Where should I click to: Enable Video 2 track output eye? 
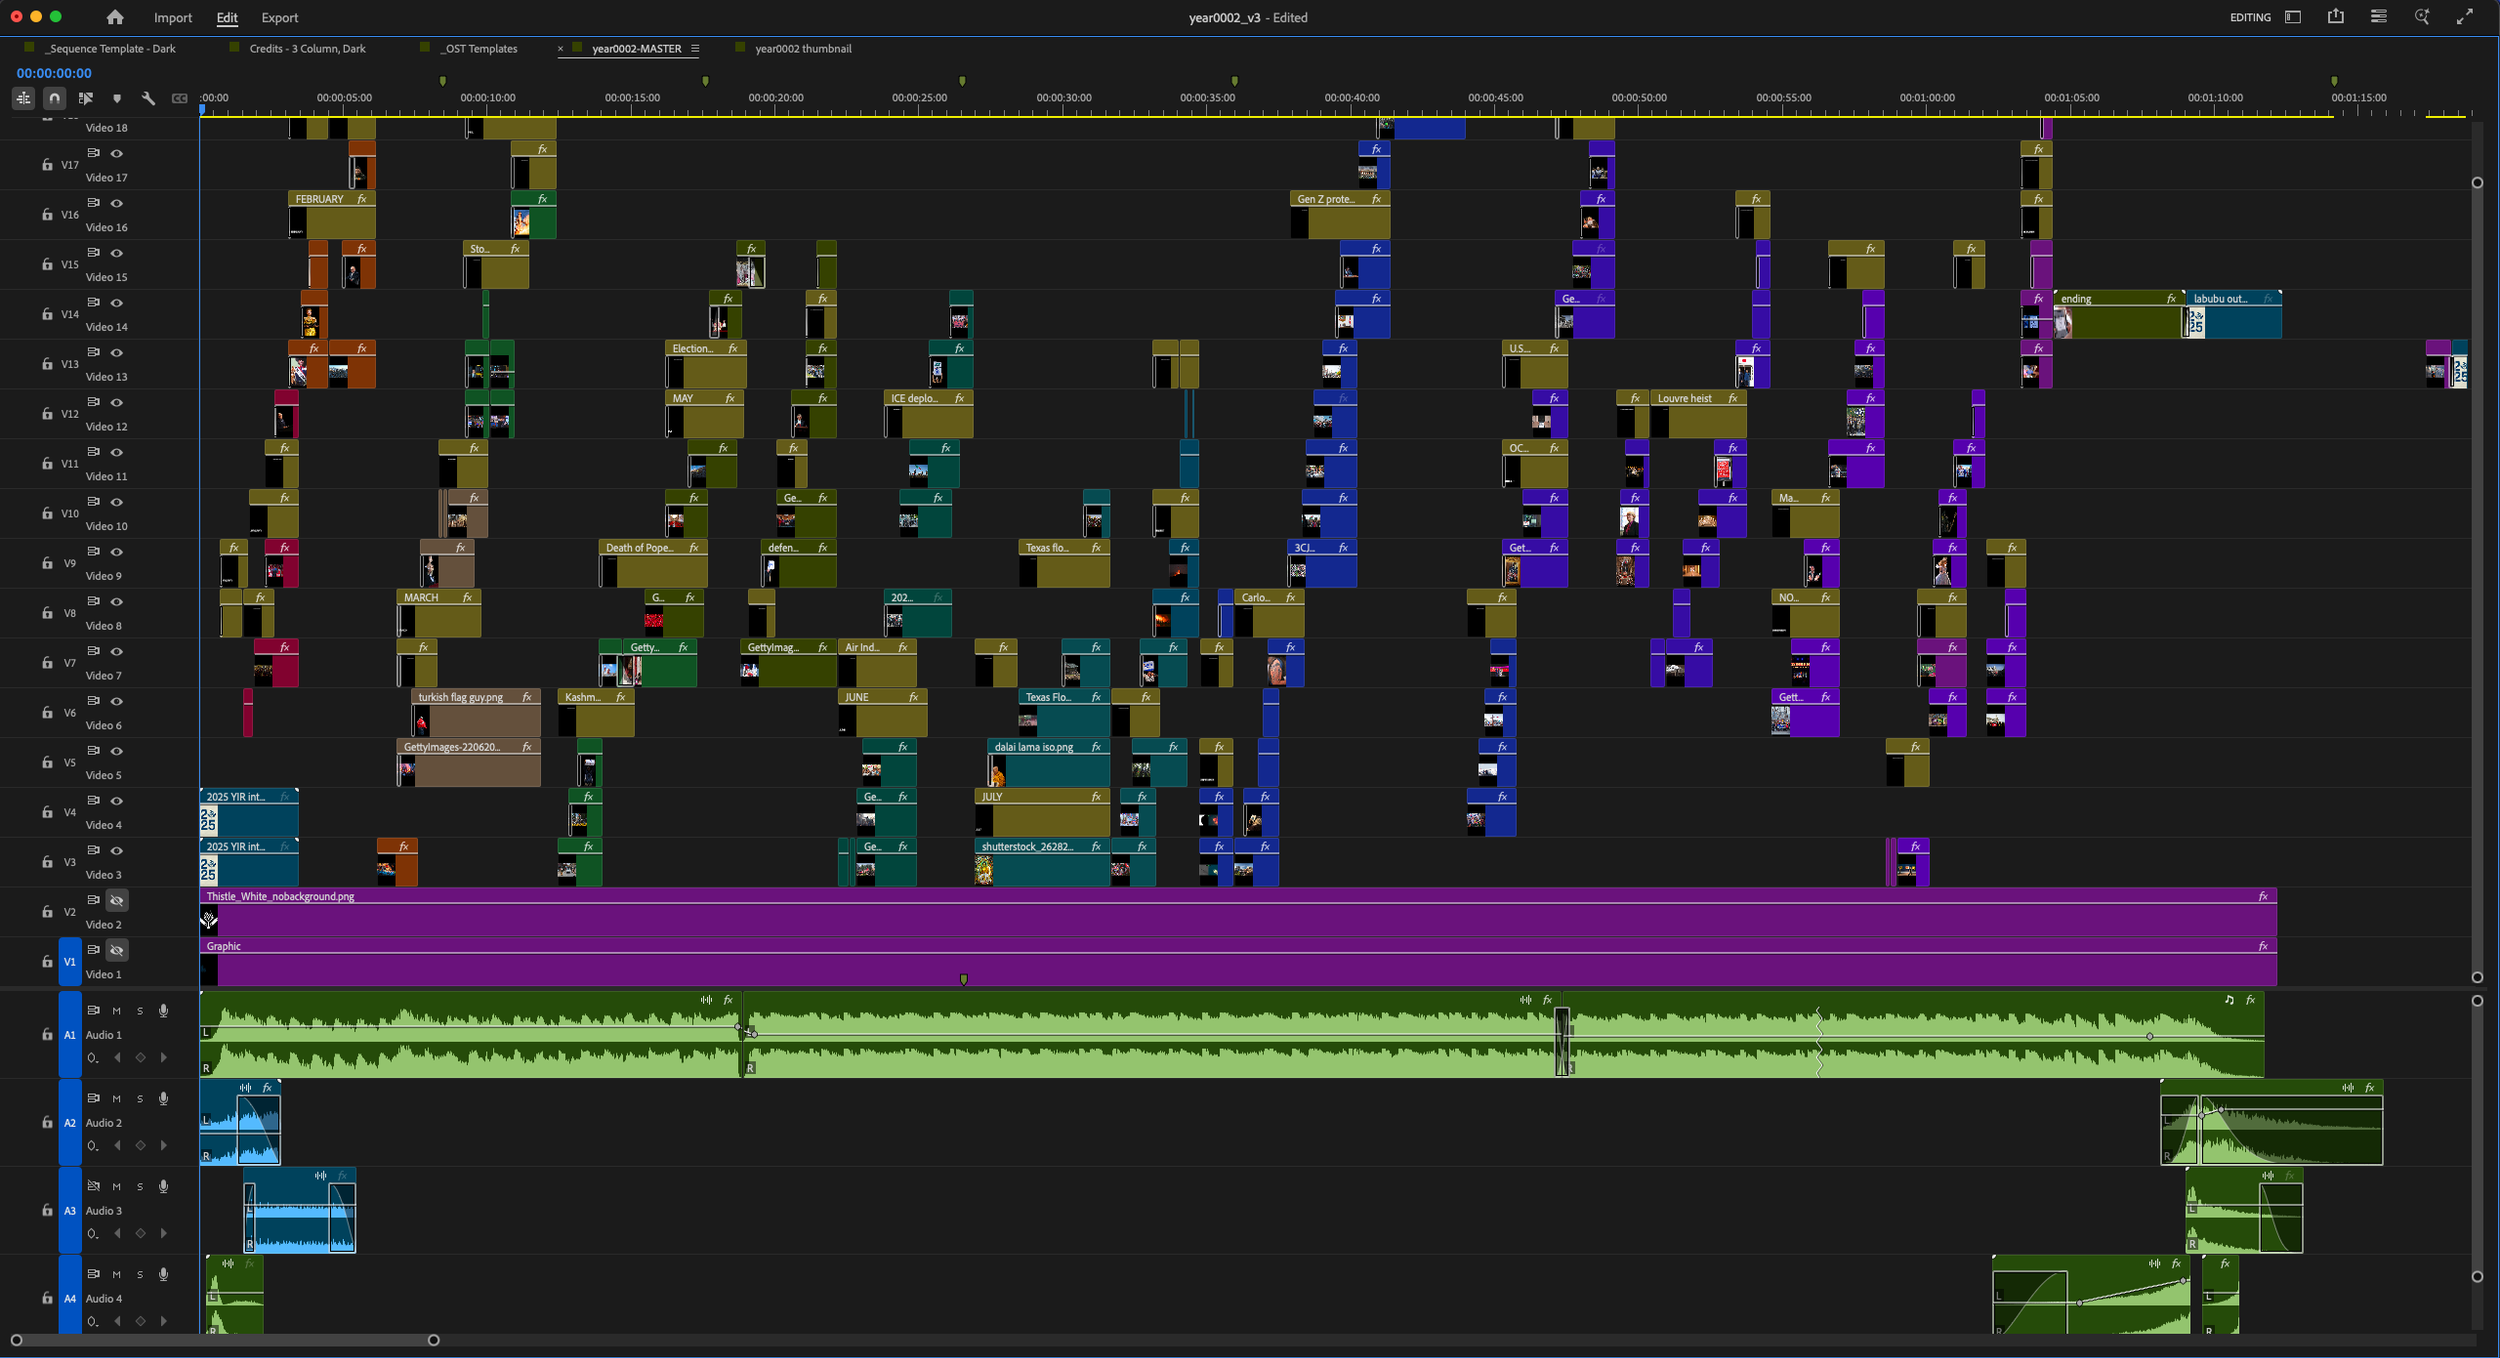pyautogui.click(x=117, y=901)
